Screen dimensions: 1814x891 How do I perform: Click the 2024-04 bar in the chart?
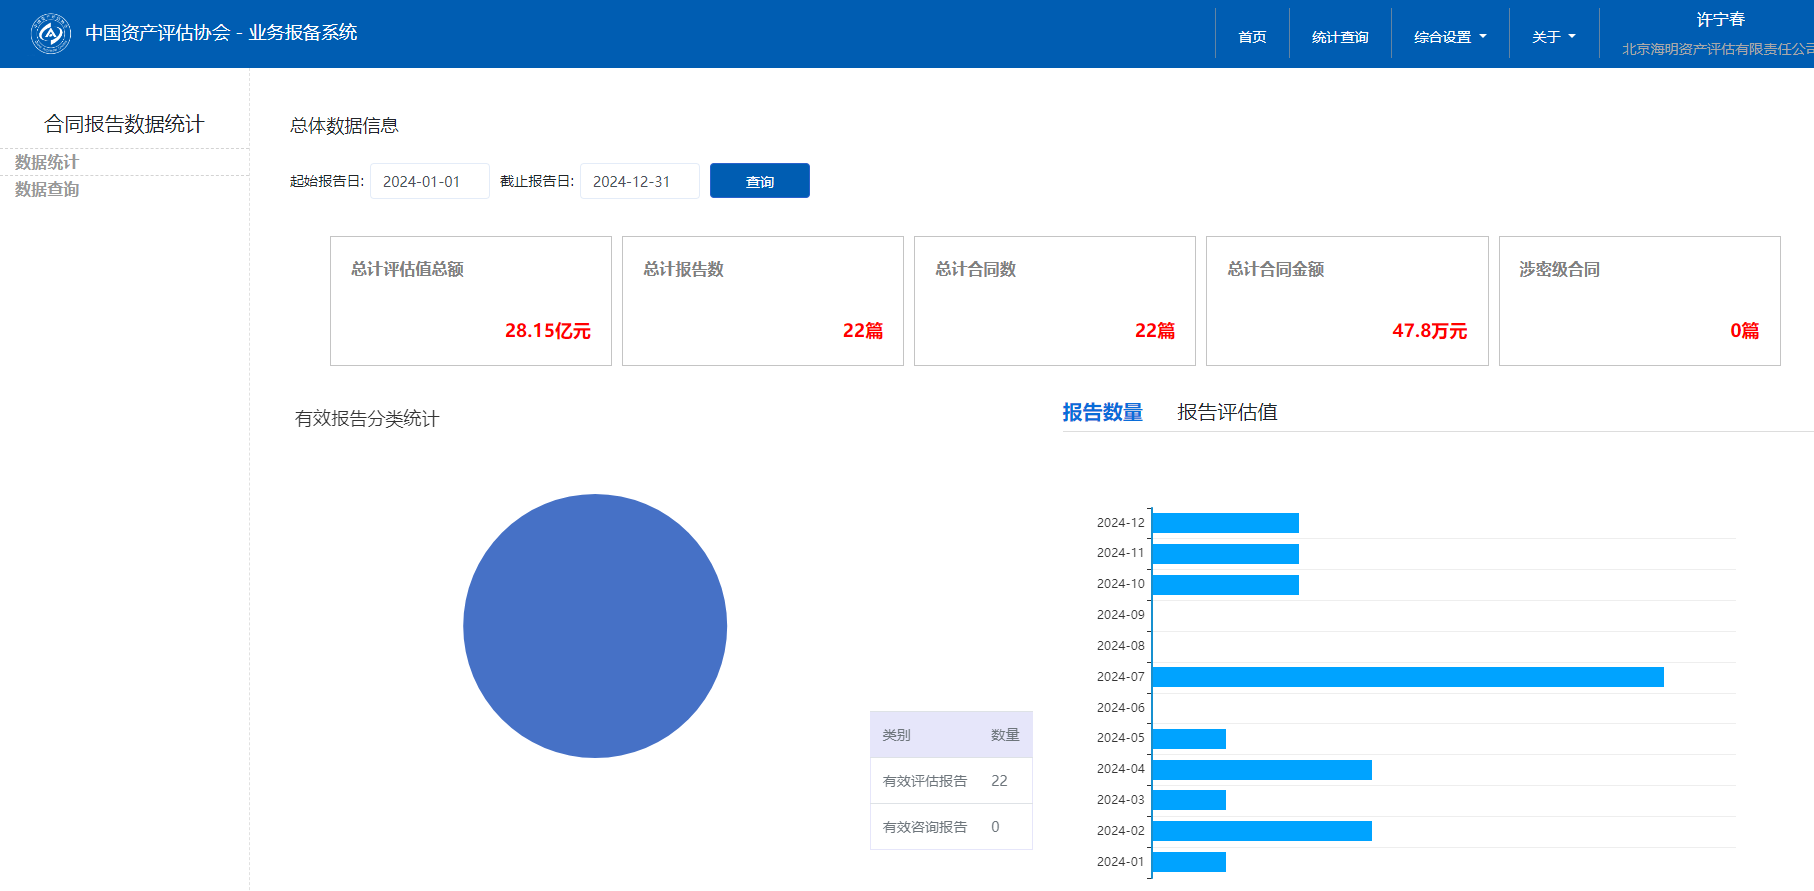[1261, 769]
